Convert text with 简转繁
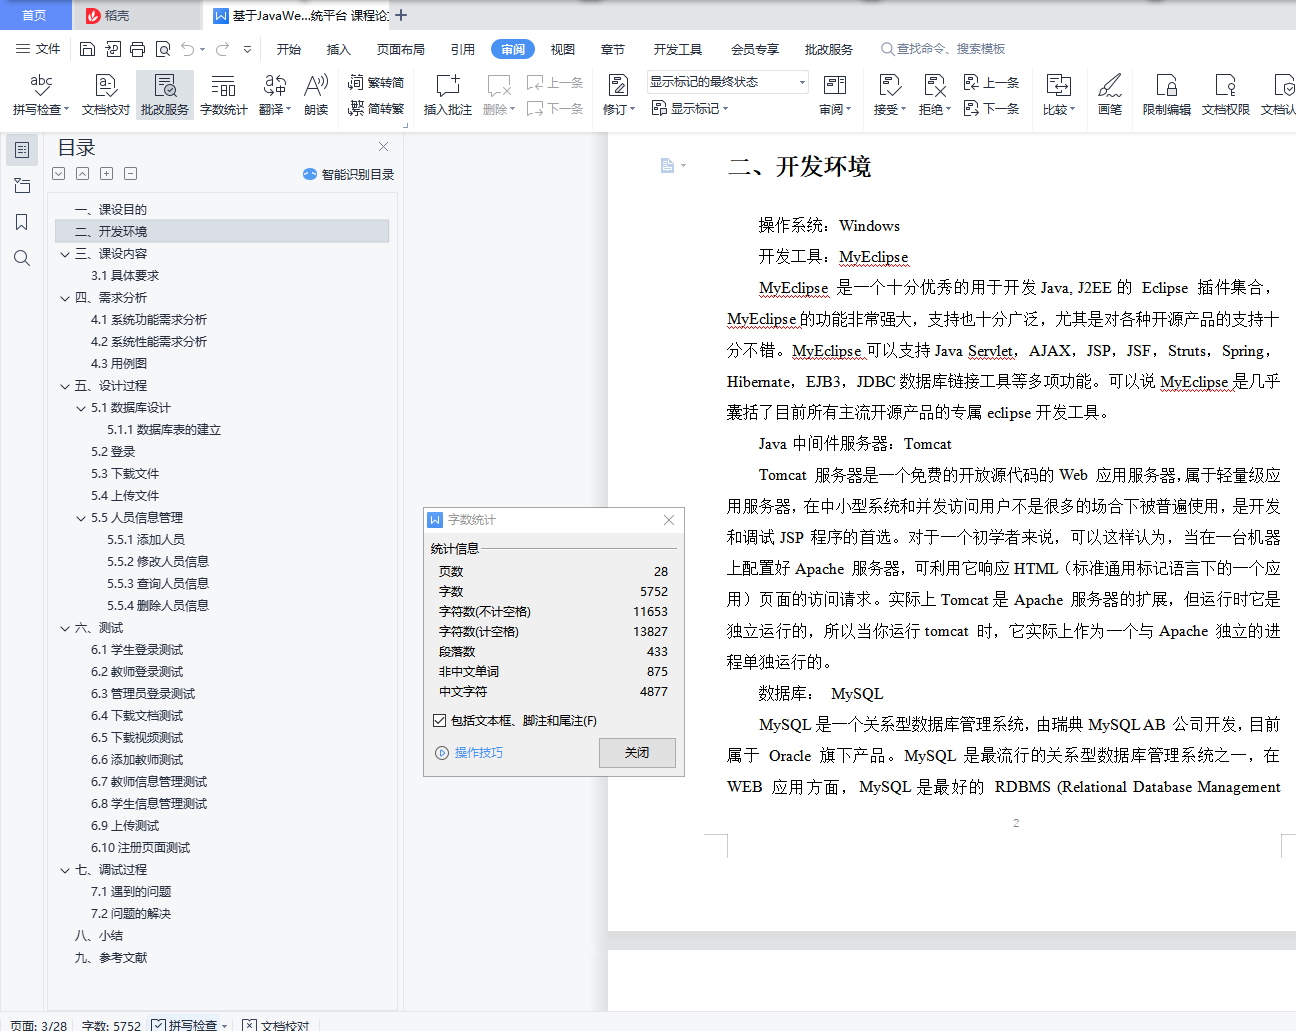1296x1031 pixels. click(376, 108)
